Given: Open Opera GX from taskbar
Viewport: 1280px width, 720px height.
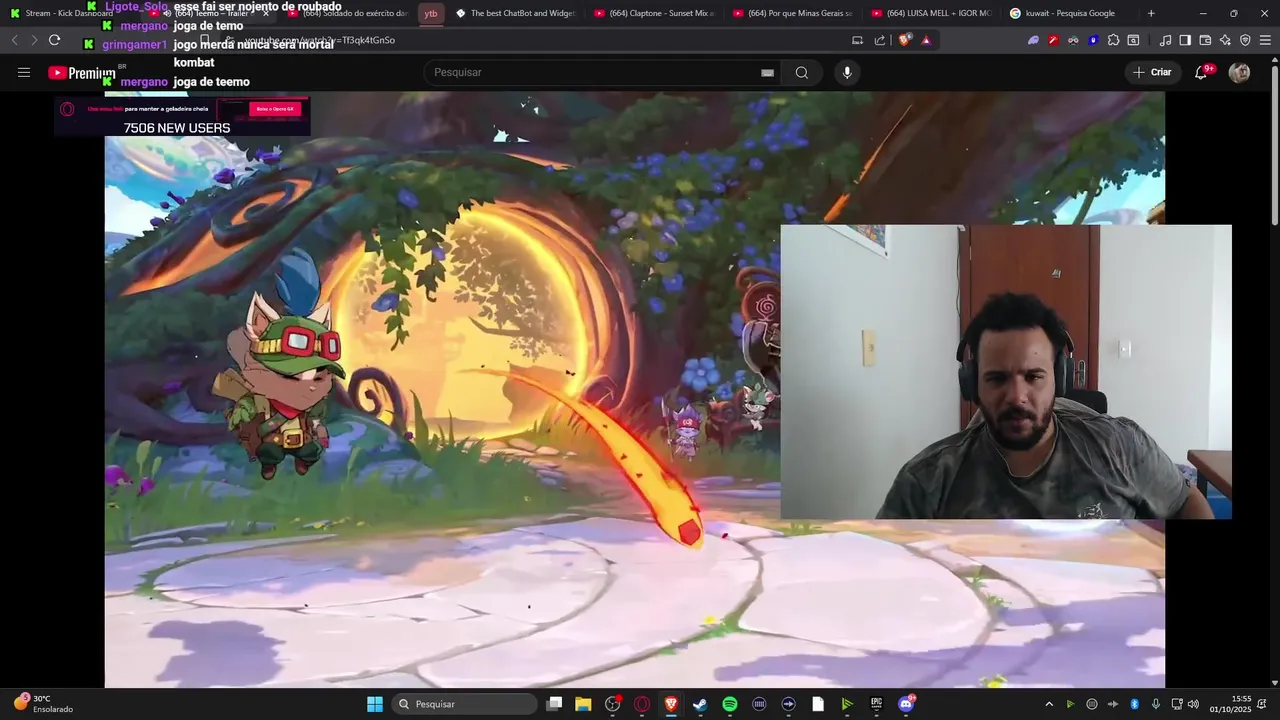Looking at the screenshot, I should (642, 704).
